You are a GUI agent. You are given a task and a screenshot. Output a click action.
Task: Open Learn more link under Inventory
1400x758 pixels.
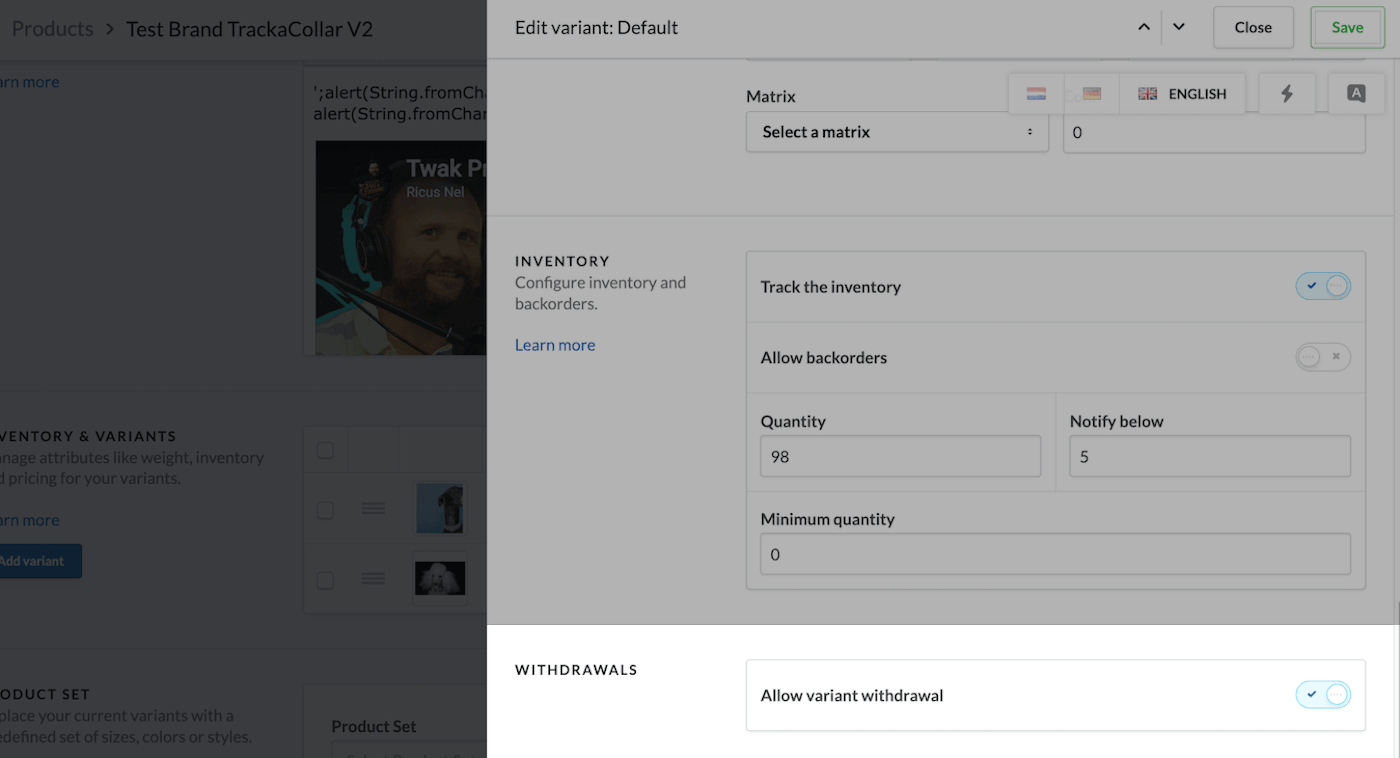(555, 345)
